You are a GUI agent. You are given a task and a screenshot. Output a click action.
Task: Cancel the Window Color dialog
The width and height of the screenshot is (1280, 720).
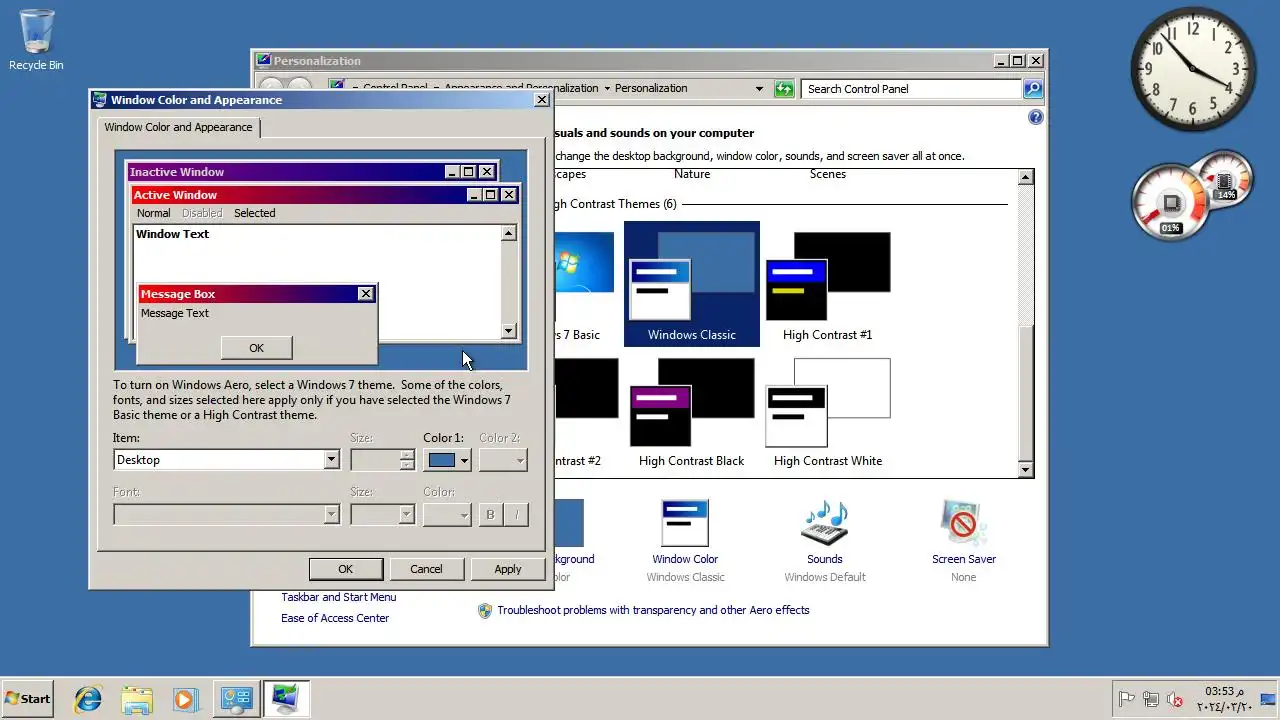point(426,569)
